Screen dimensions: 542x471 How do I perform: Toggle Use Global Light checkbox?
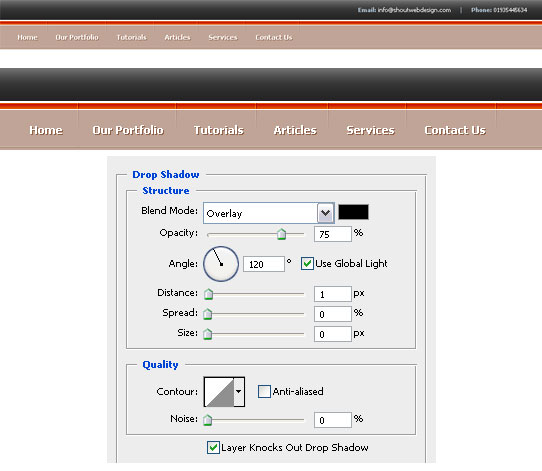(x=307, y=263)
